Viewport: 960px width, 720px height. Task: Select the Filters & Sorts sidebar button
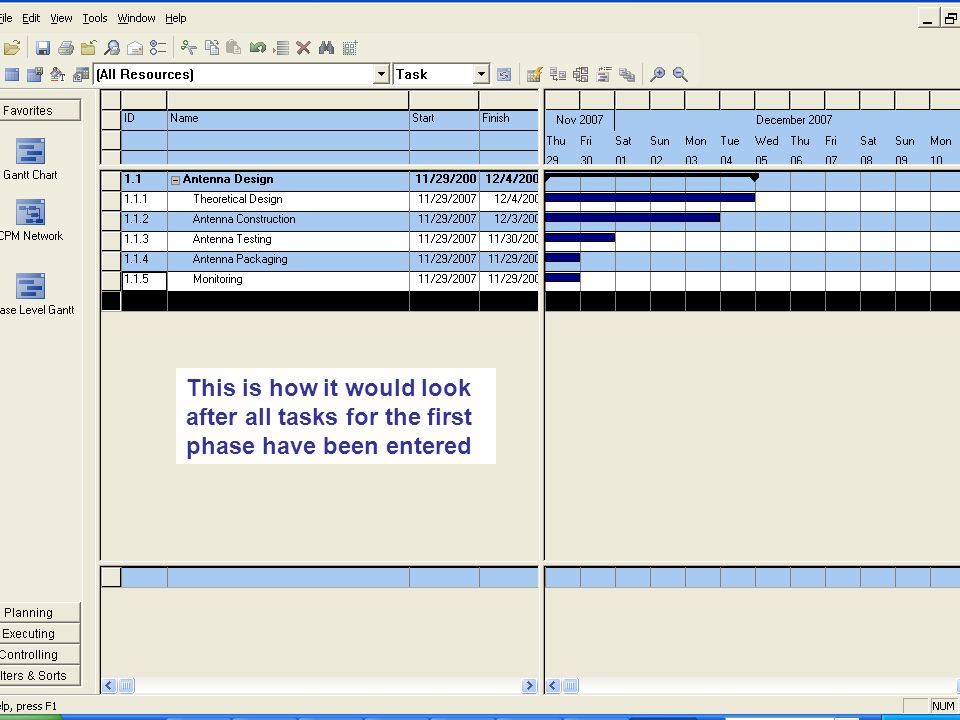[x=40, y=675]
